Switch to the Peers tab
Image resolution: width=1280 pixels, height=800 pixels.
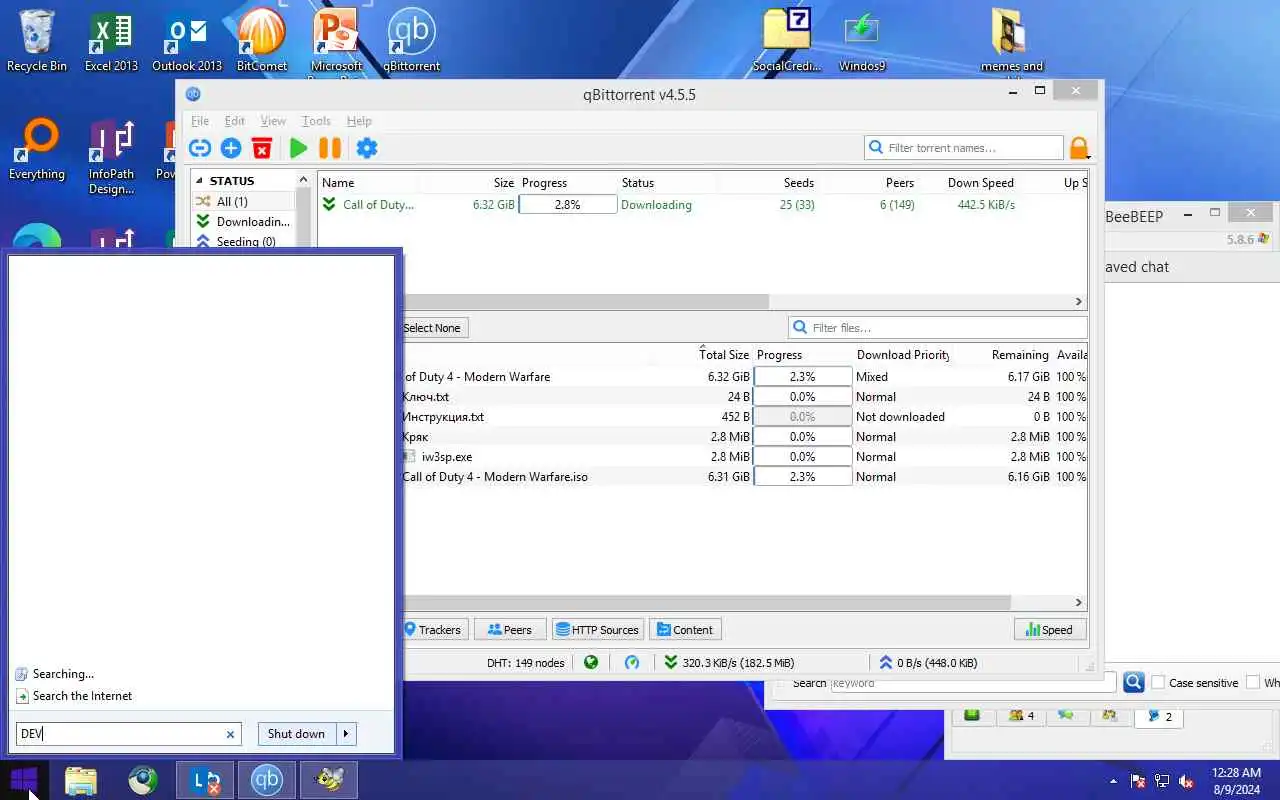pyautogui.click(x=510, y=629)
